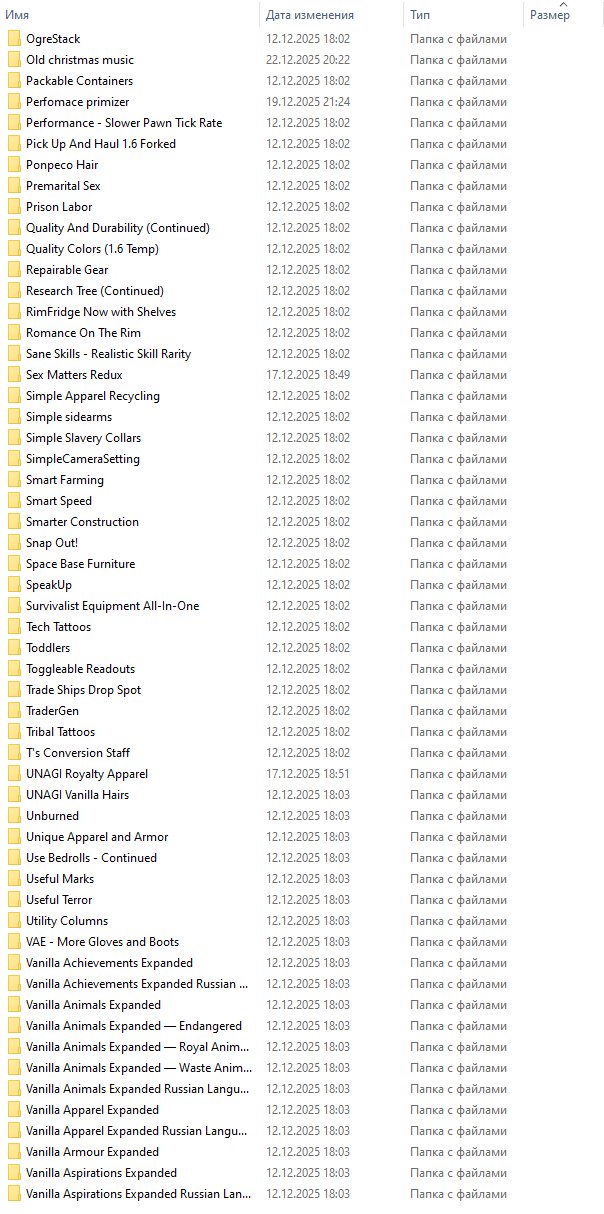Select the Snap Out! folder icon

click(x=13, y=543)
